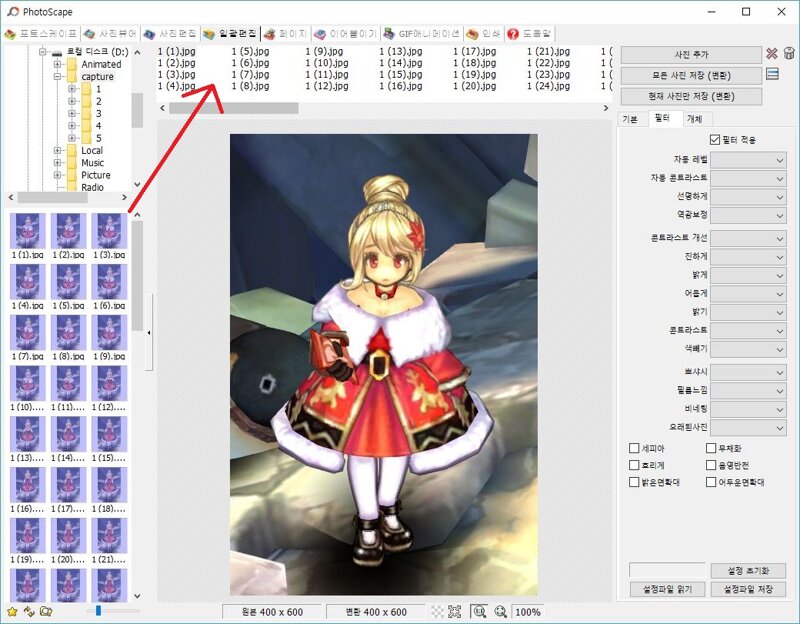Select thumbnail 1 (1).jpg in browser
800x624 pixels.
(28, 236)
